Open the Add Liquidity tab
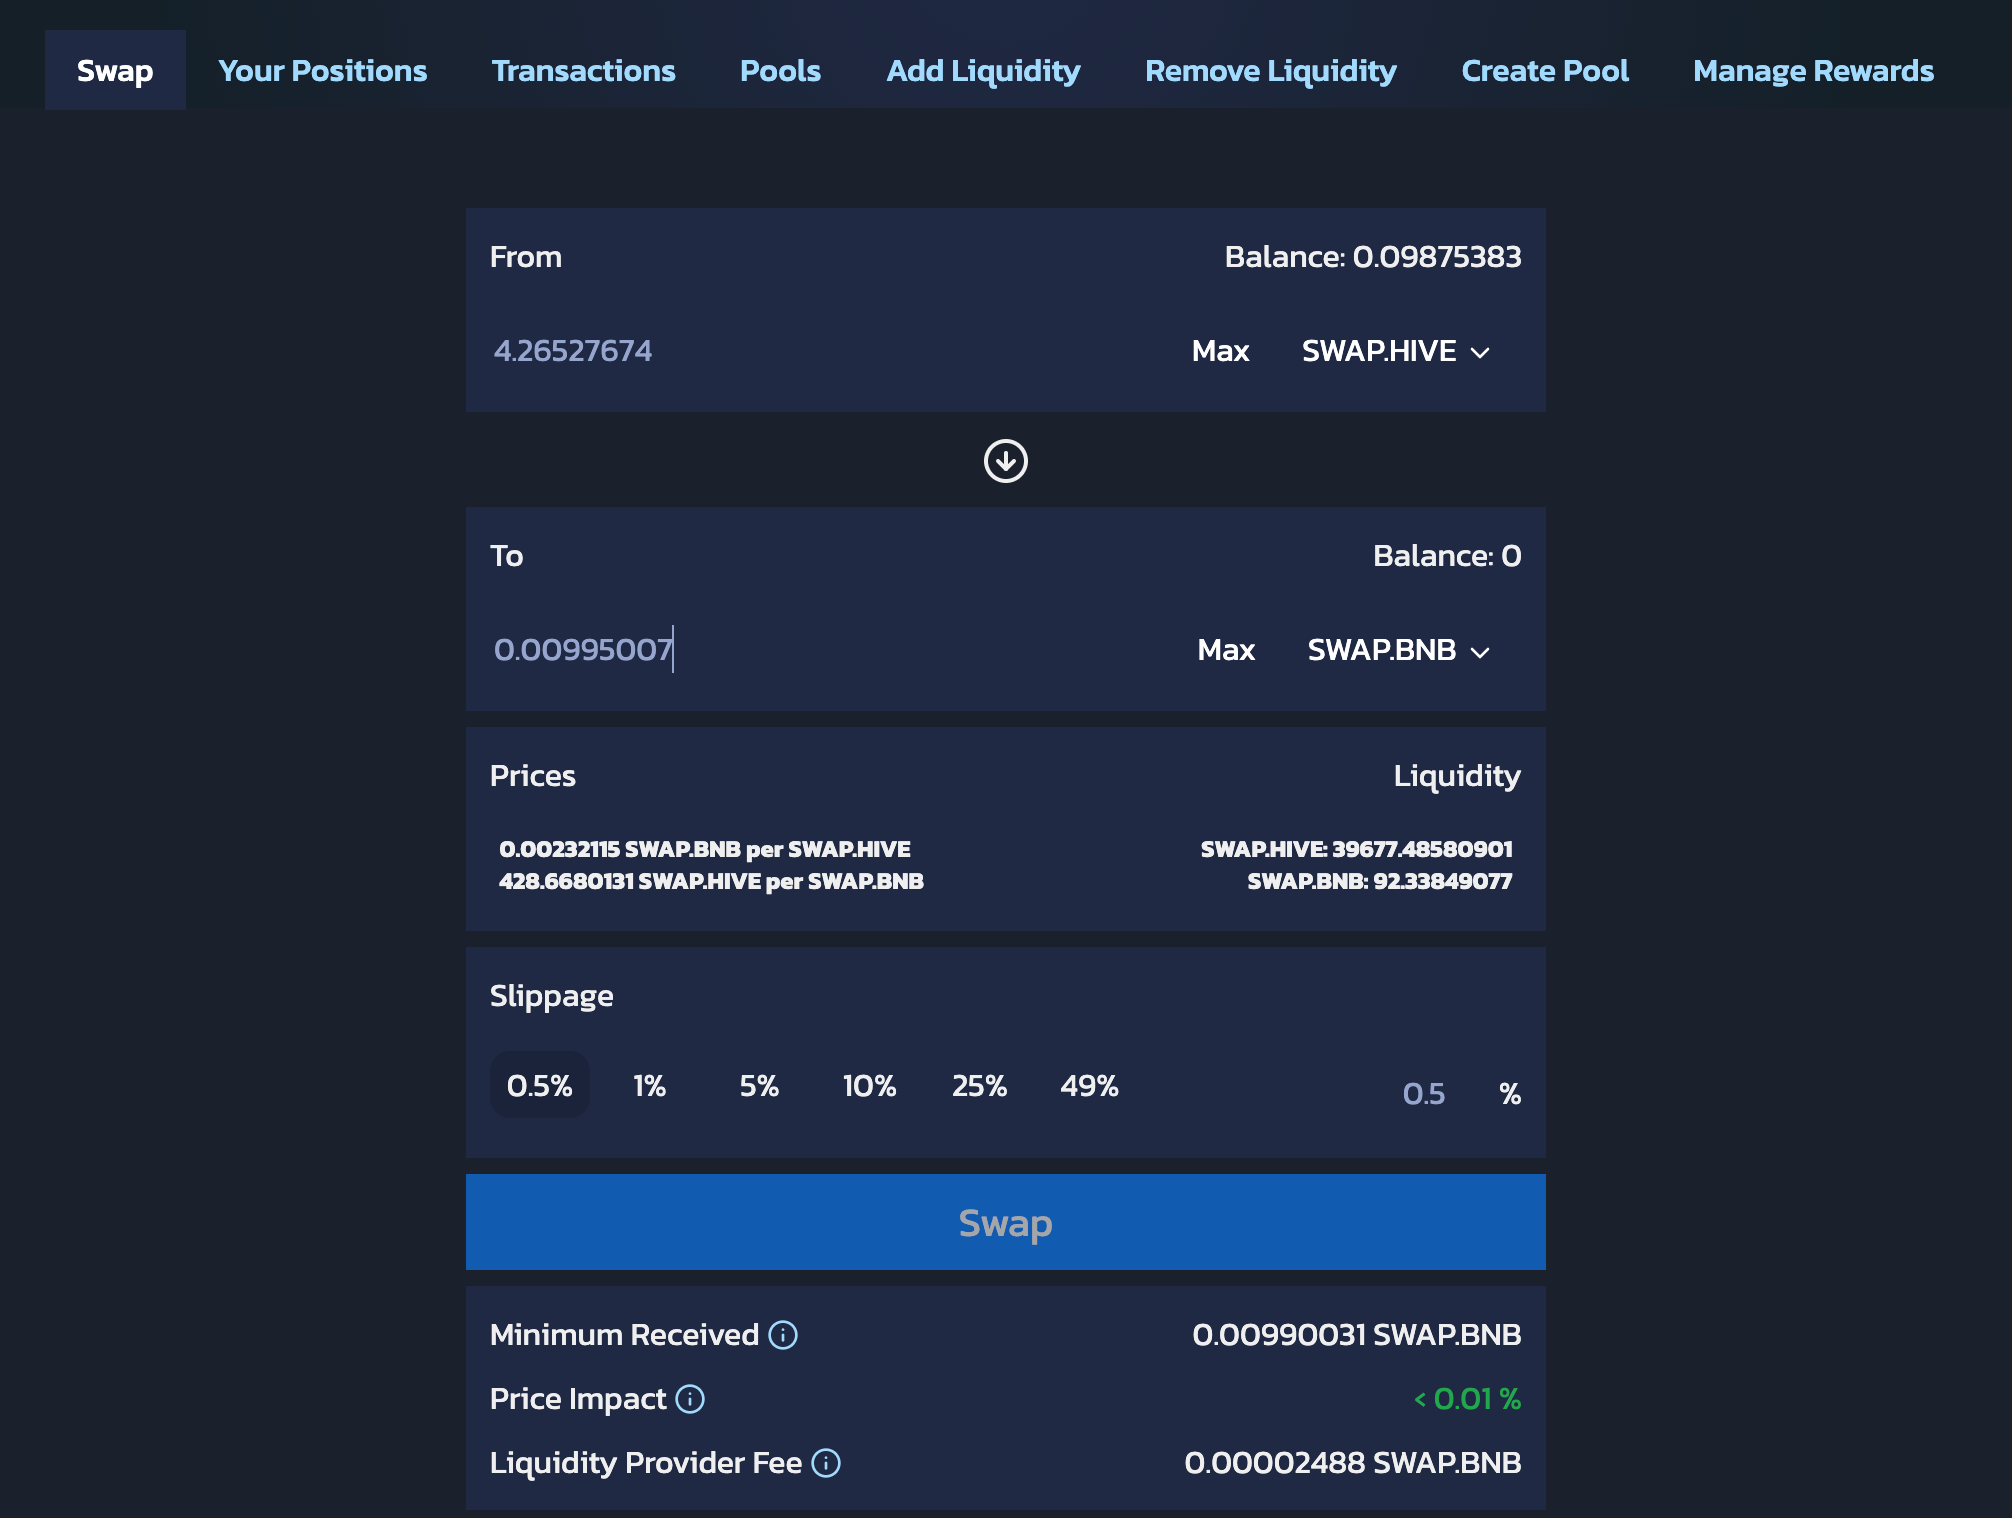Image resolution: width=2012 pixels, height=1518 pixels. tap(983, 70)
